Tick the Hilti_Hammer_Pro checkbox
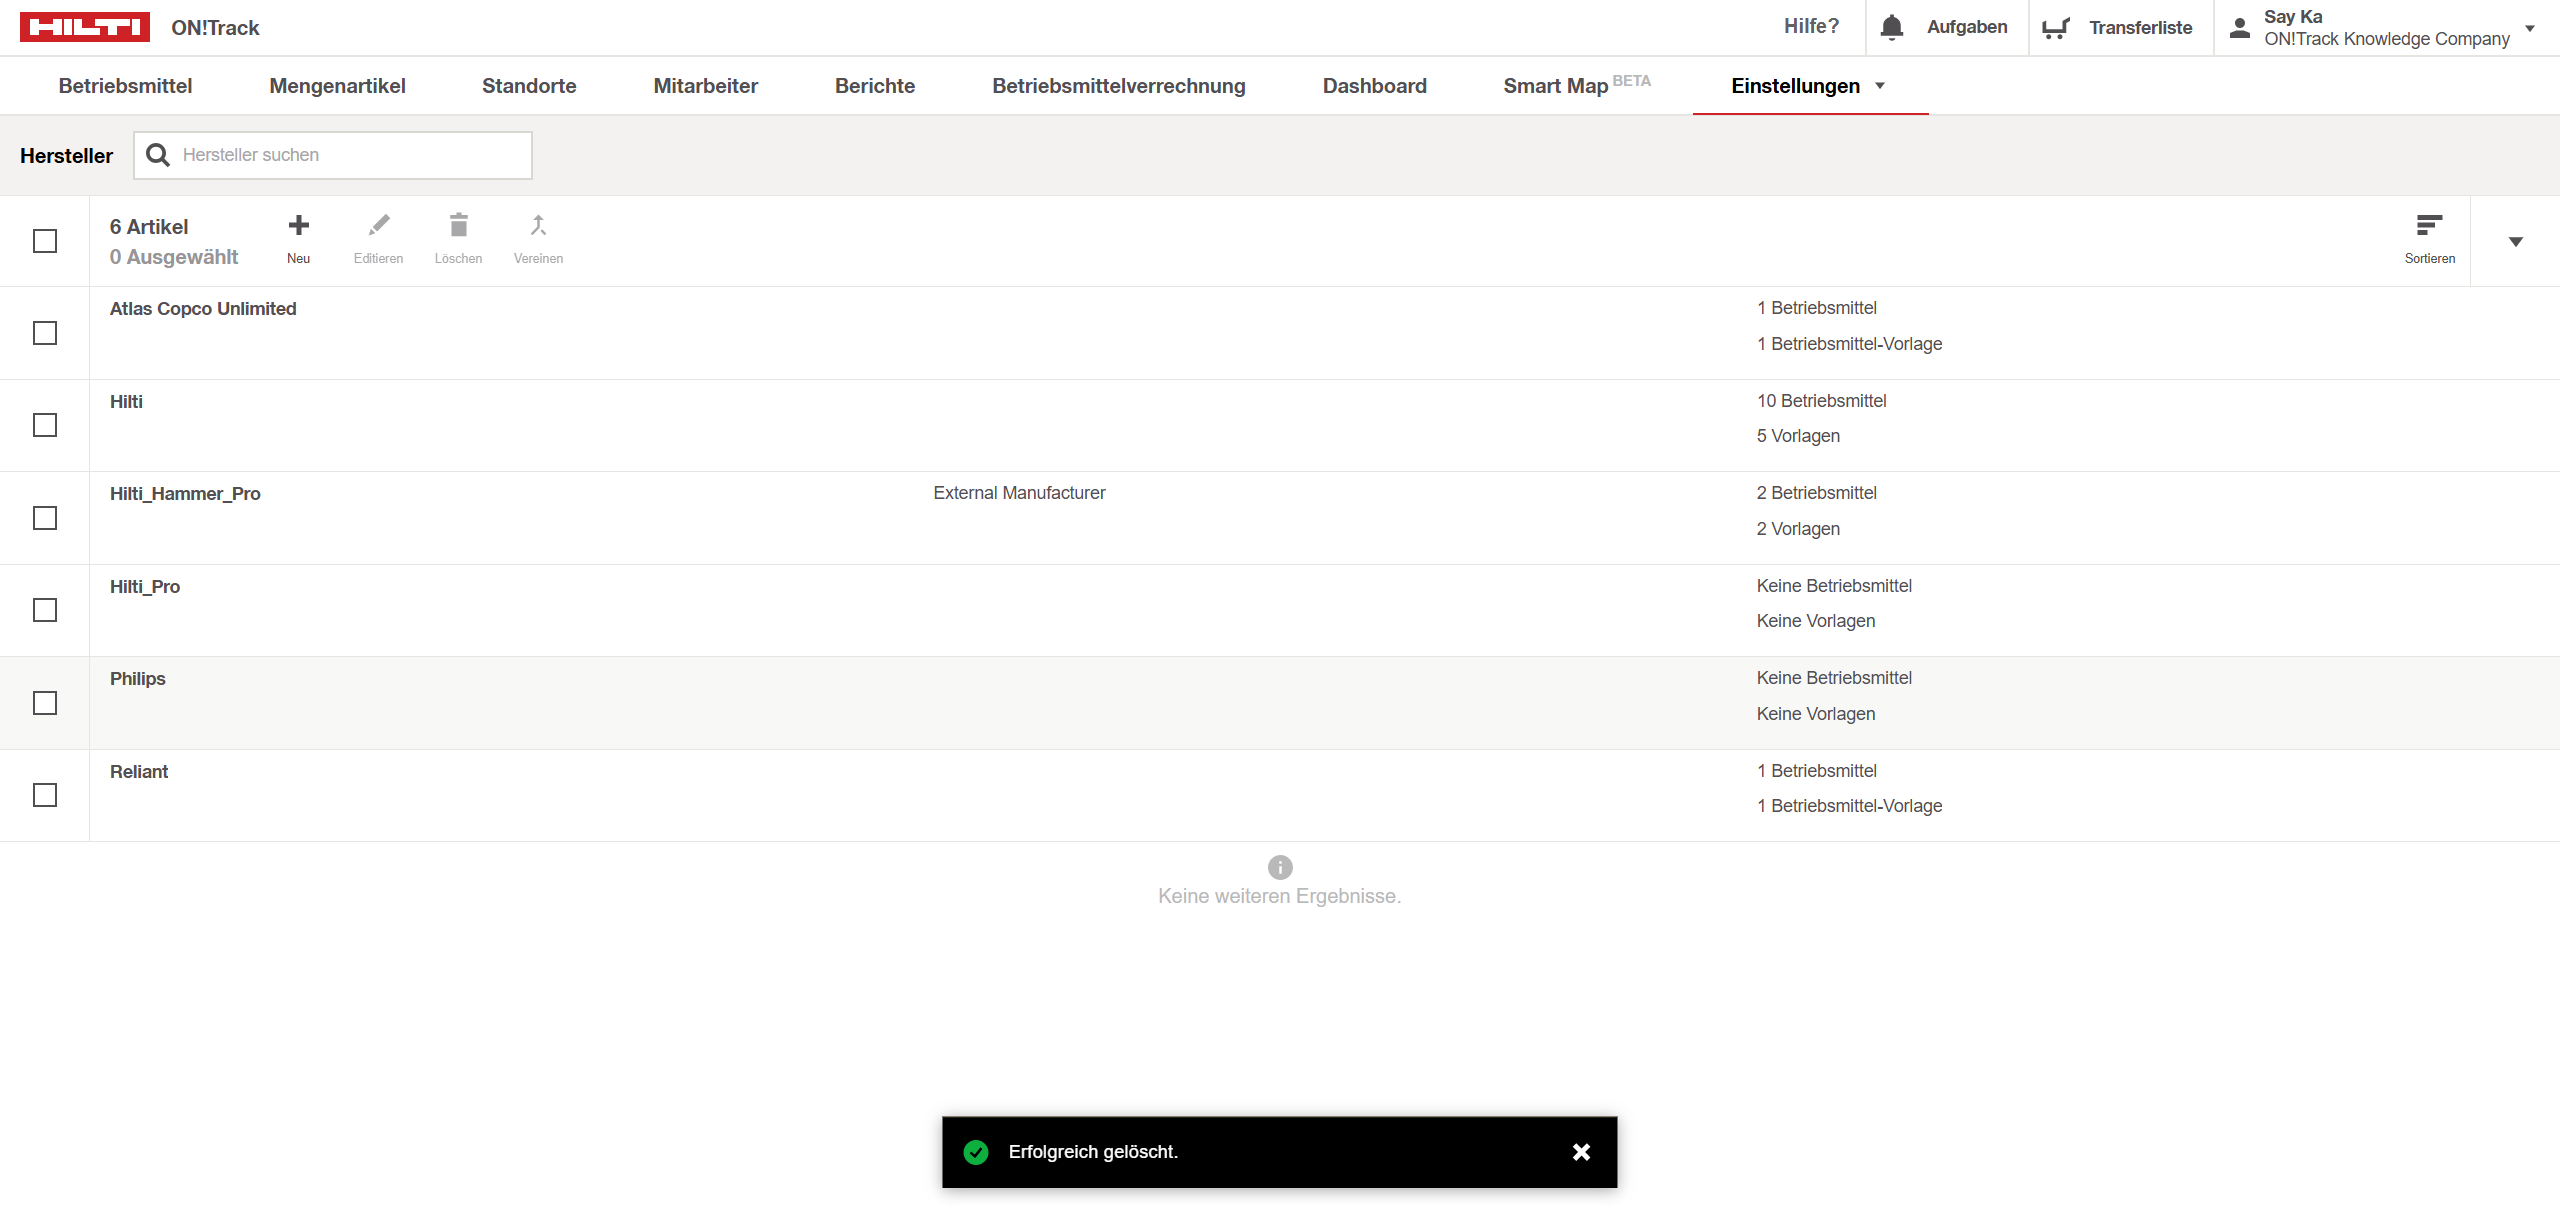The height and width of the screenshot is (1205, 2560). pos(45,518)
